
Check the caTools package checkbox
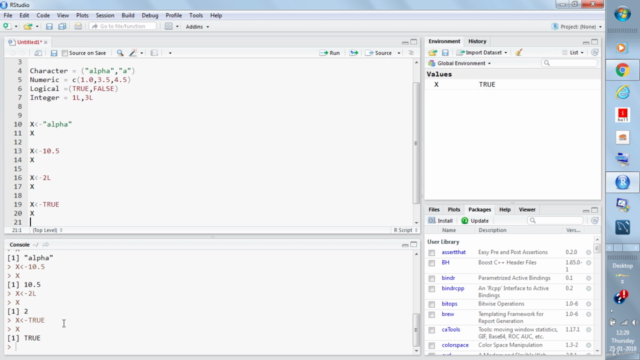pos(431,330)
